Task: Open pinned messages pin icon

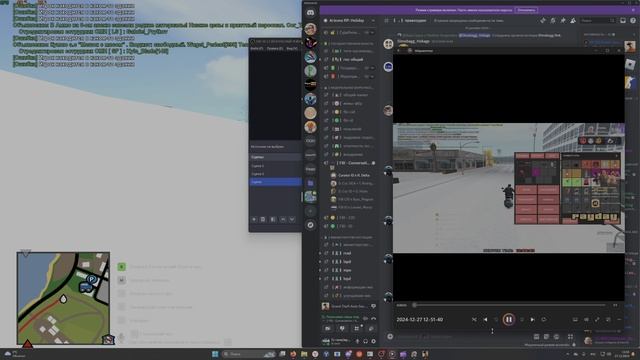Action: [x=563, y=20]
